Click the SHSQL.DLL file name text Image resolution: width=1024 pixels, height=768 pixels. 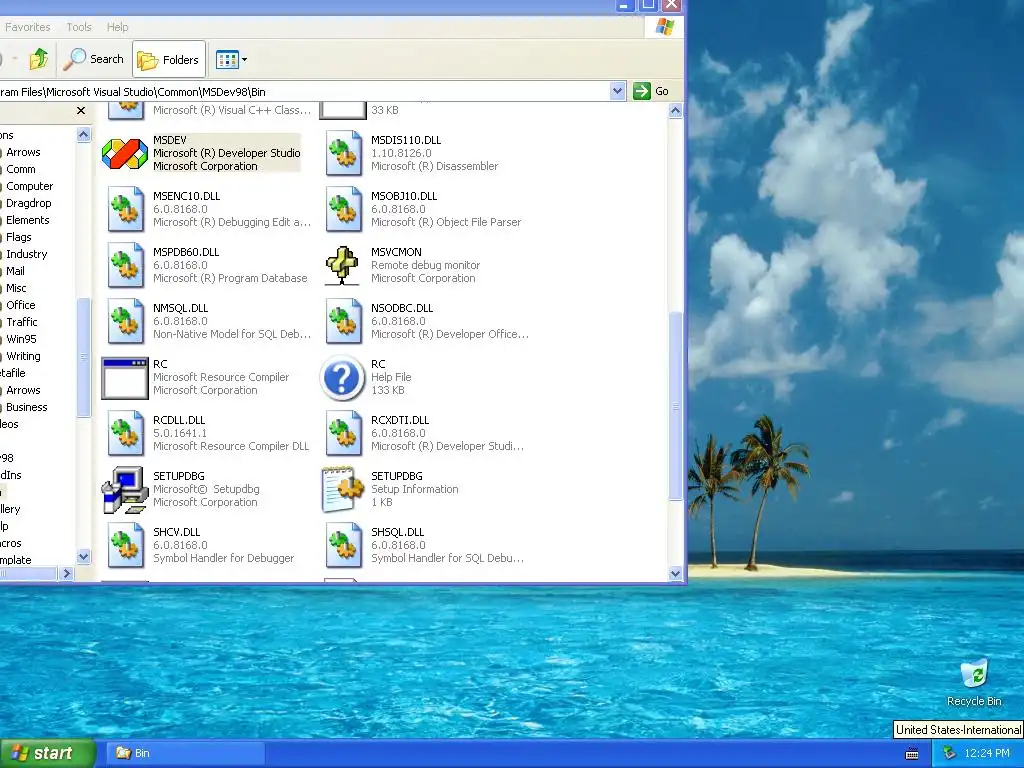(x=397, y=532)
